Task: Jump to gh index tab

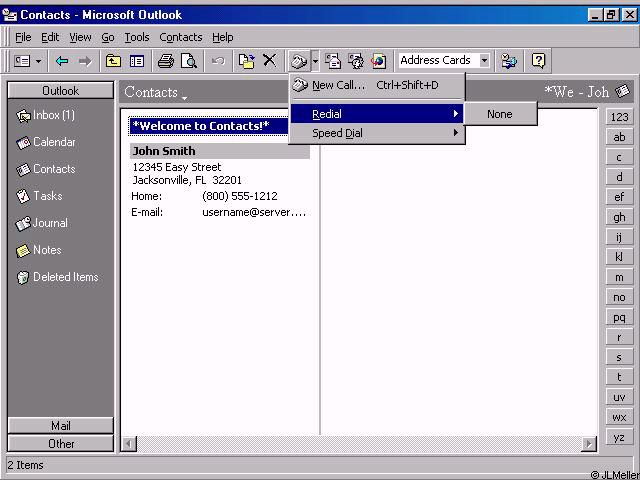Action: [x=619, y=217]
